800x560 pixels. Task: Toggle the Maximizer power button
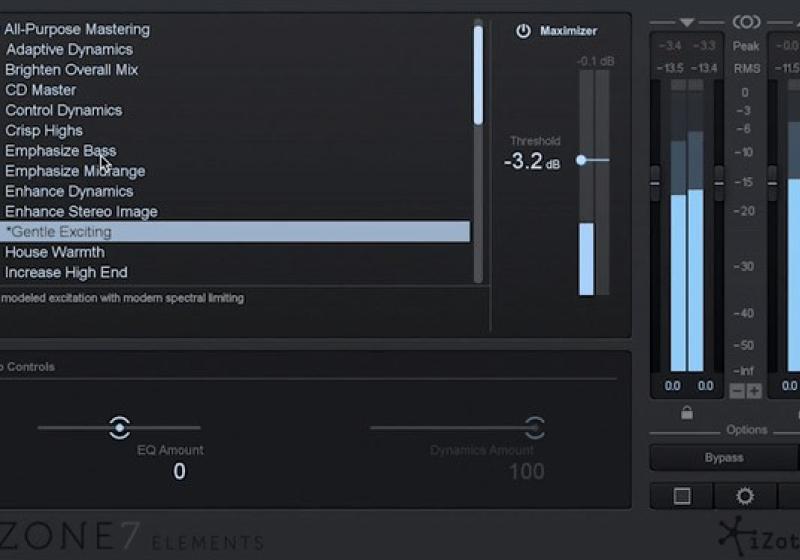[523, 31]
